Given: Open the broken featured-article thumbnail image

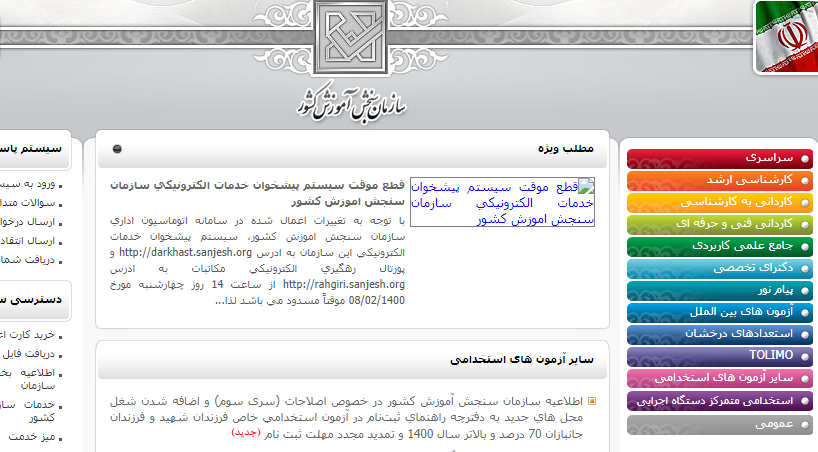Looking at the screenshot, I should click(x=502, y=202).
